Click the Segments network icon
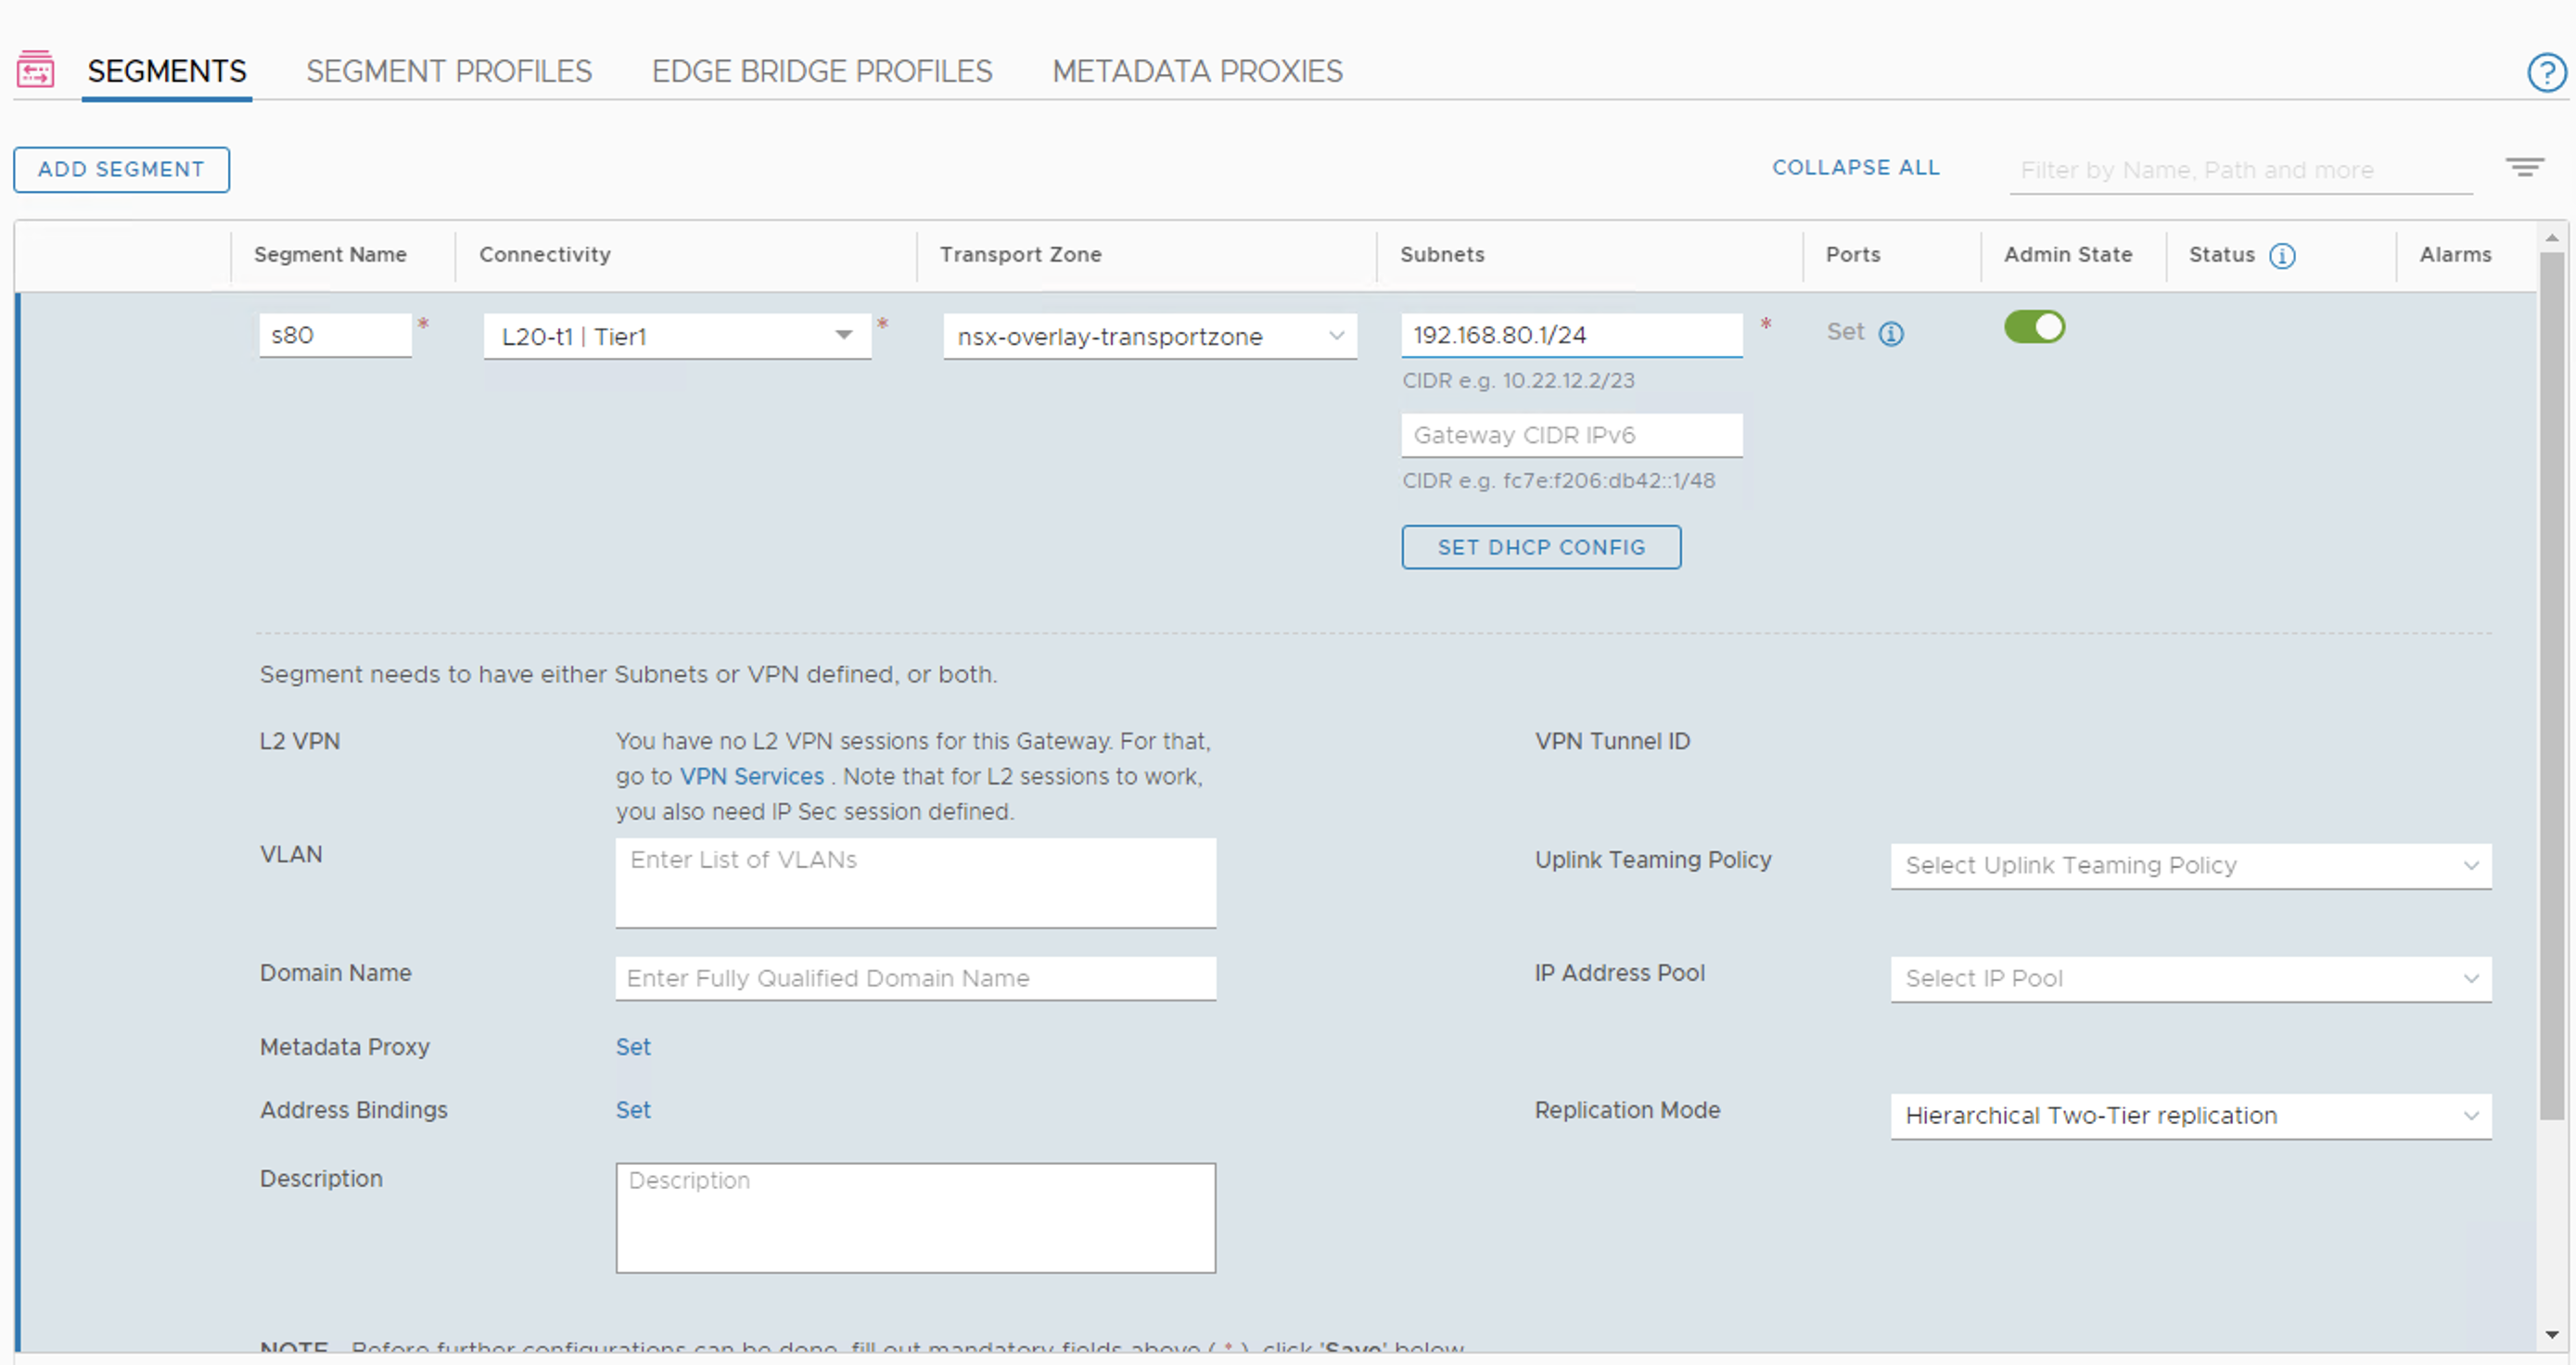The height and width of the screenshot is (1365, 2576). pos(35,70)
